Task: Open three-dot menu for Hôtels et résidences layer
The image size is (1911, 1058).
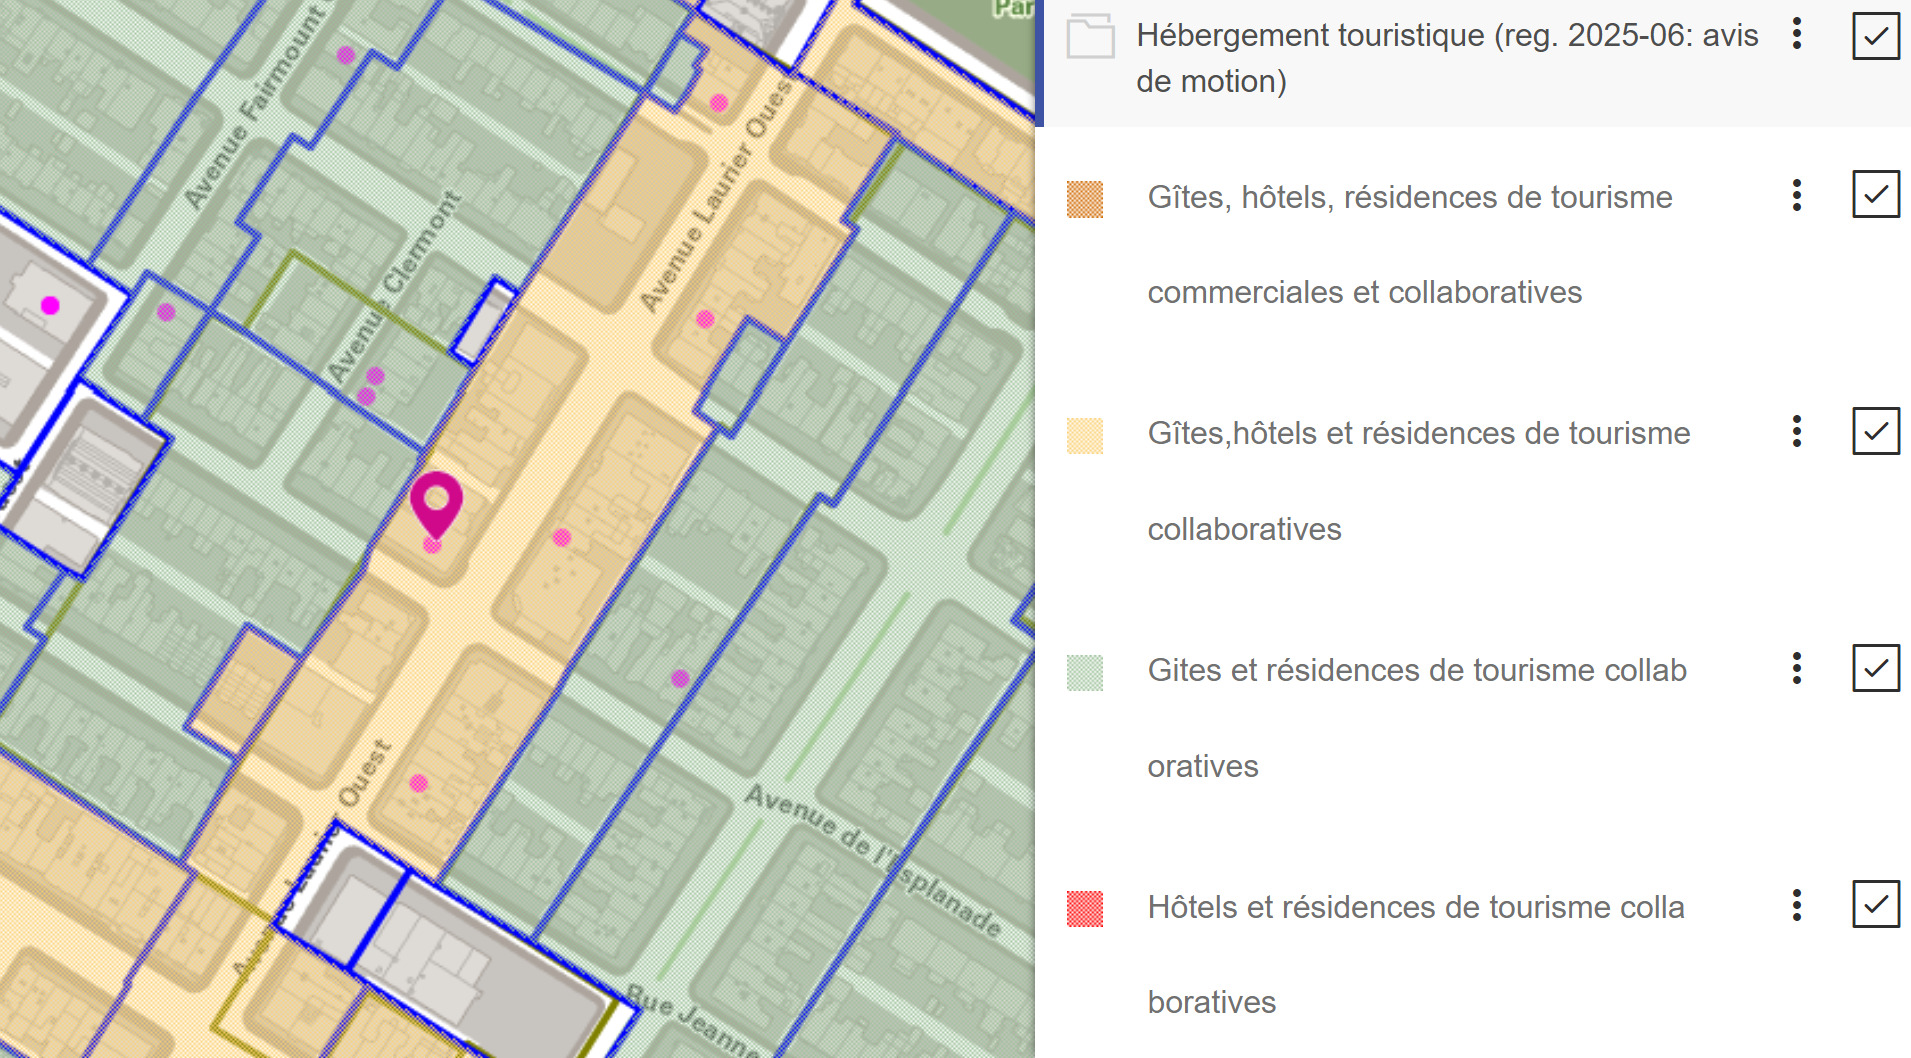Action: (1797, 905)
